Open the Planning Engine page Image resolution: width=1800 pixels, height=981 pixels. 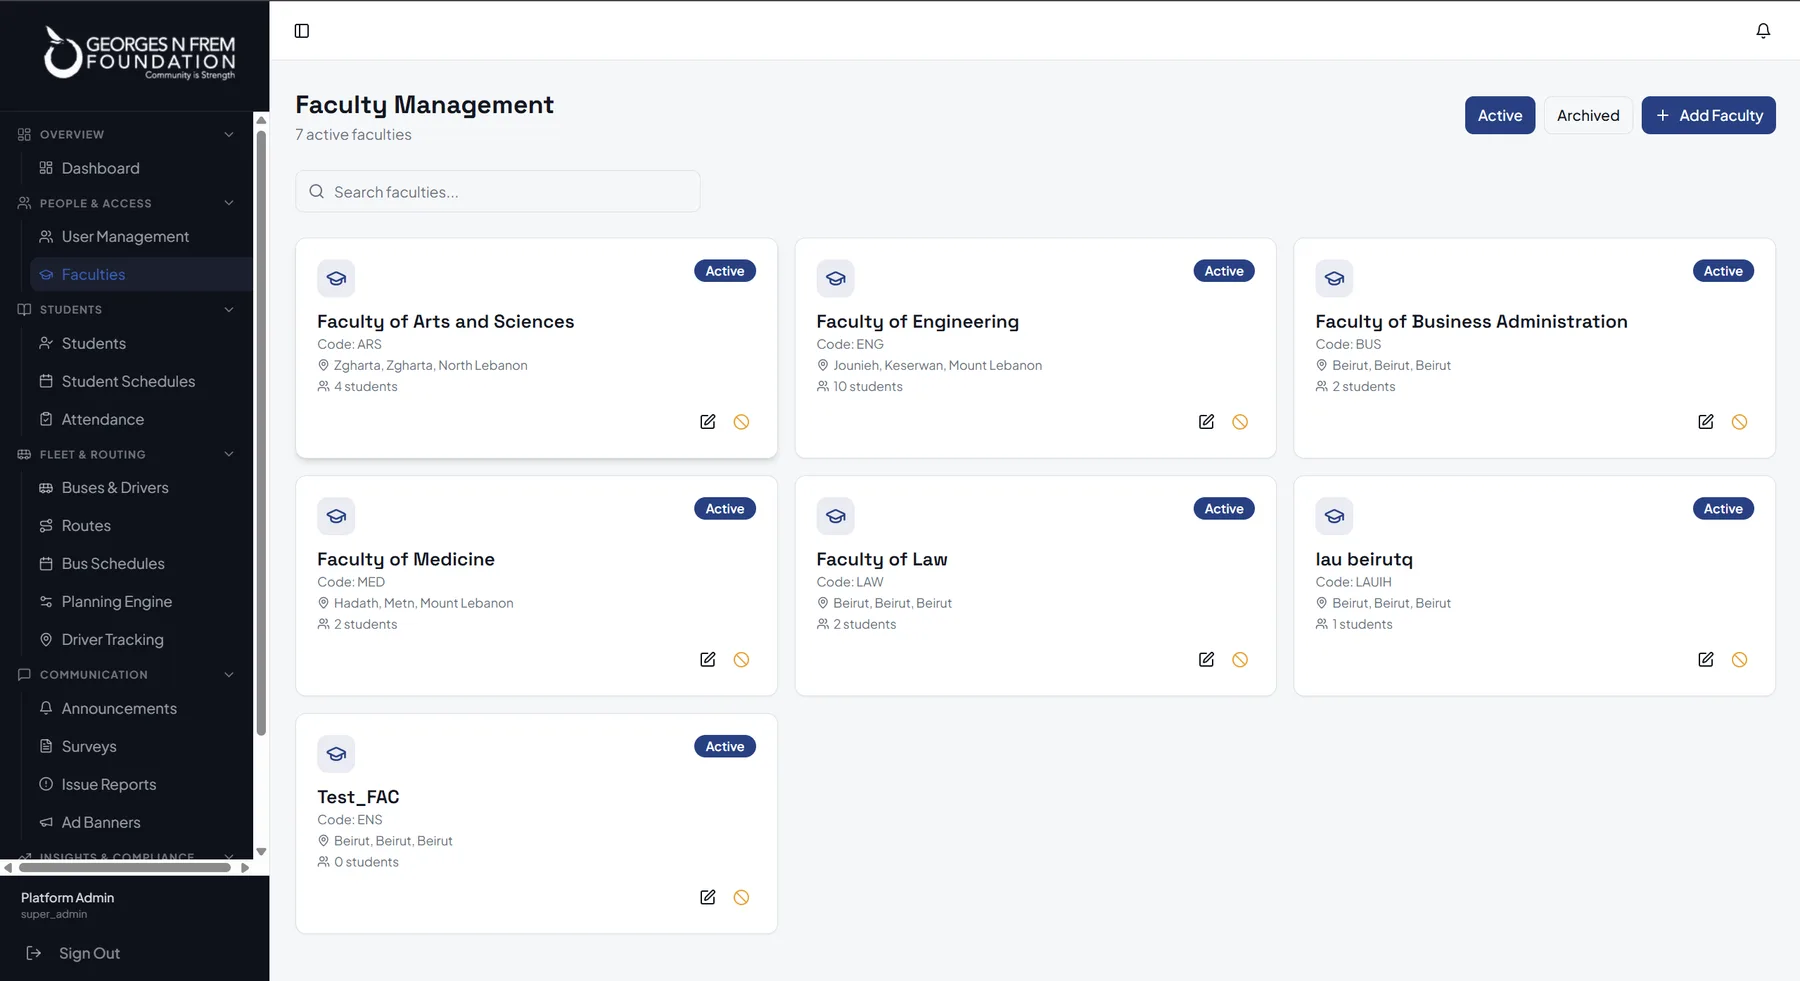pos(140,602)
